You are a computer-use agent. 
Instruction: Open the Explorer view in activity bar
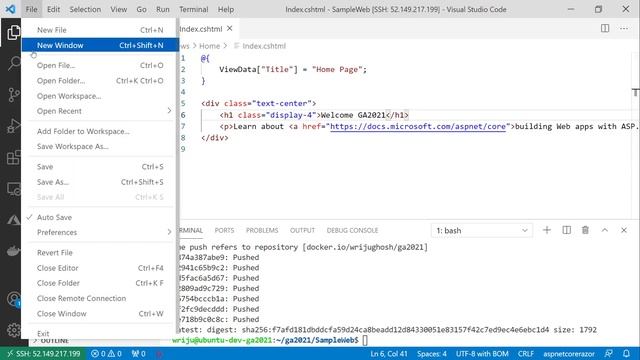[x=13, y=32]
